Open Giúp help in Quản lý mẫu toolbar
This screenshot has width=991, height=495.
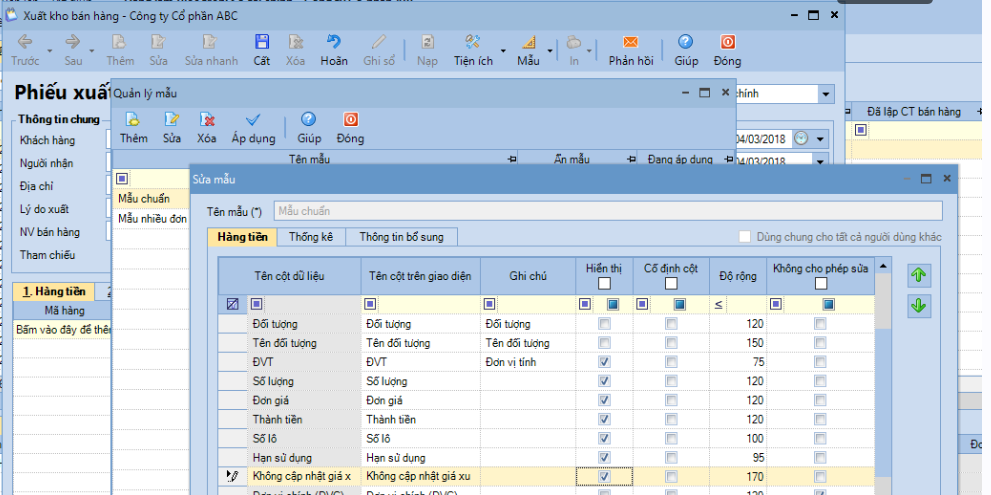[x=308, y=119]
